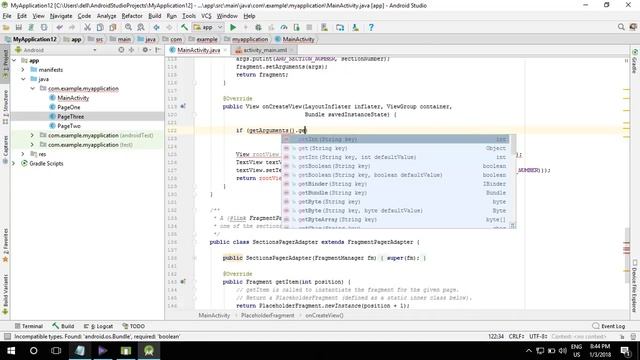
Task: Choose getBoolean(String key) completion suggestion
Action: pyautogui.click(x=397, y=166)
